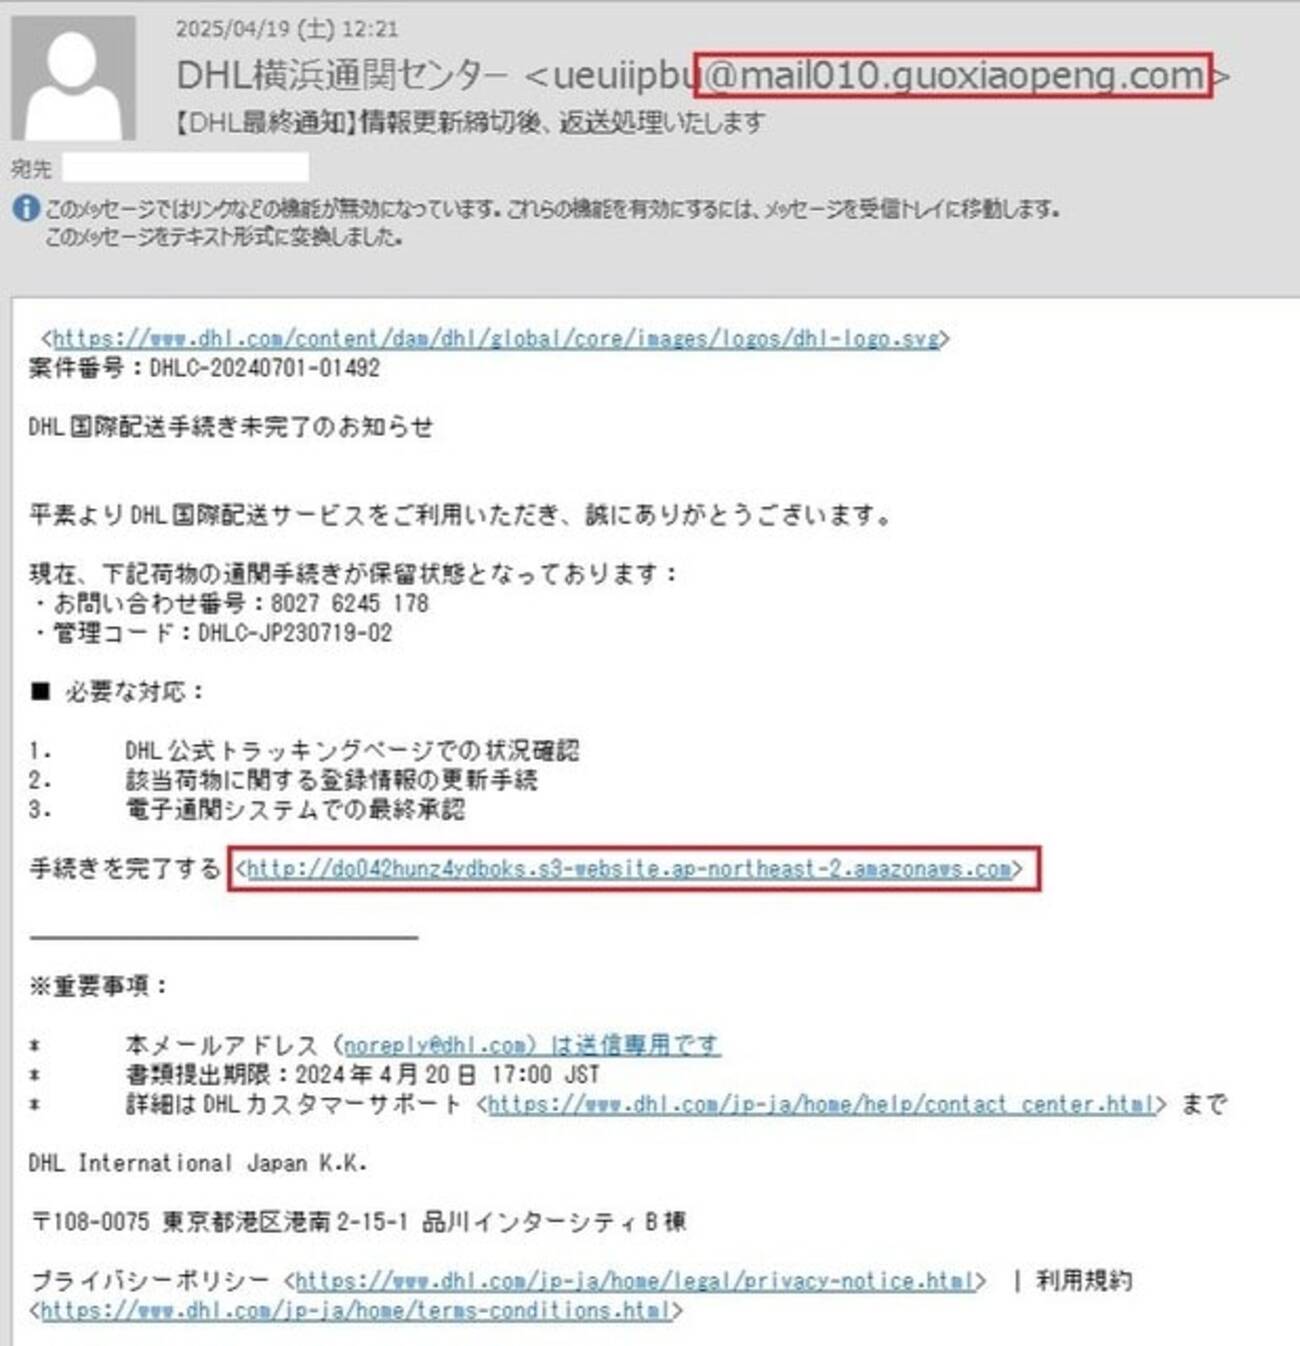Screen dimensions: 1300x1346
Task: Open the terms-conditions.html link
Action: coord(355,1310)
